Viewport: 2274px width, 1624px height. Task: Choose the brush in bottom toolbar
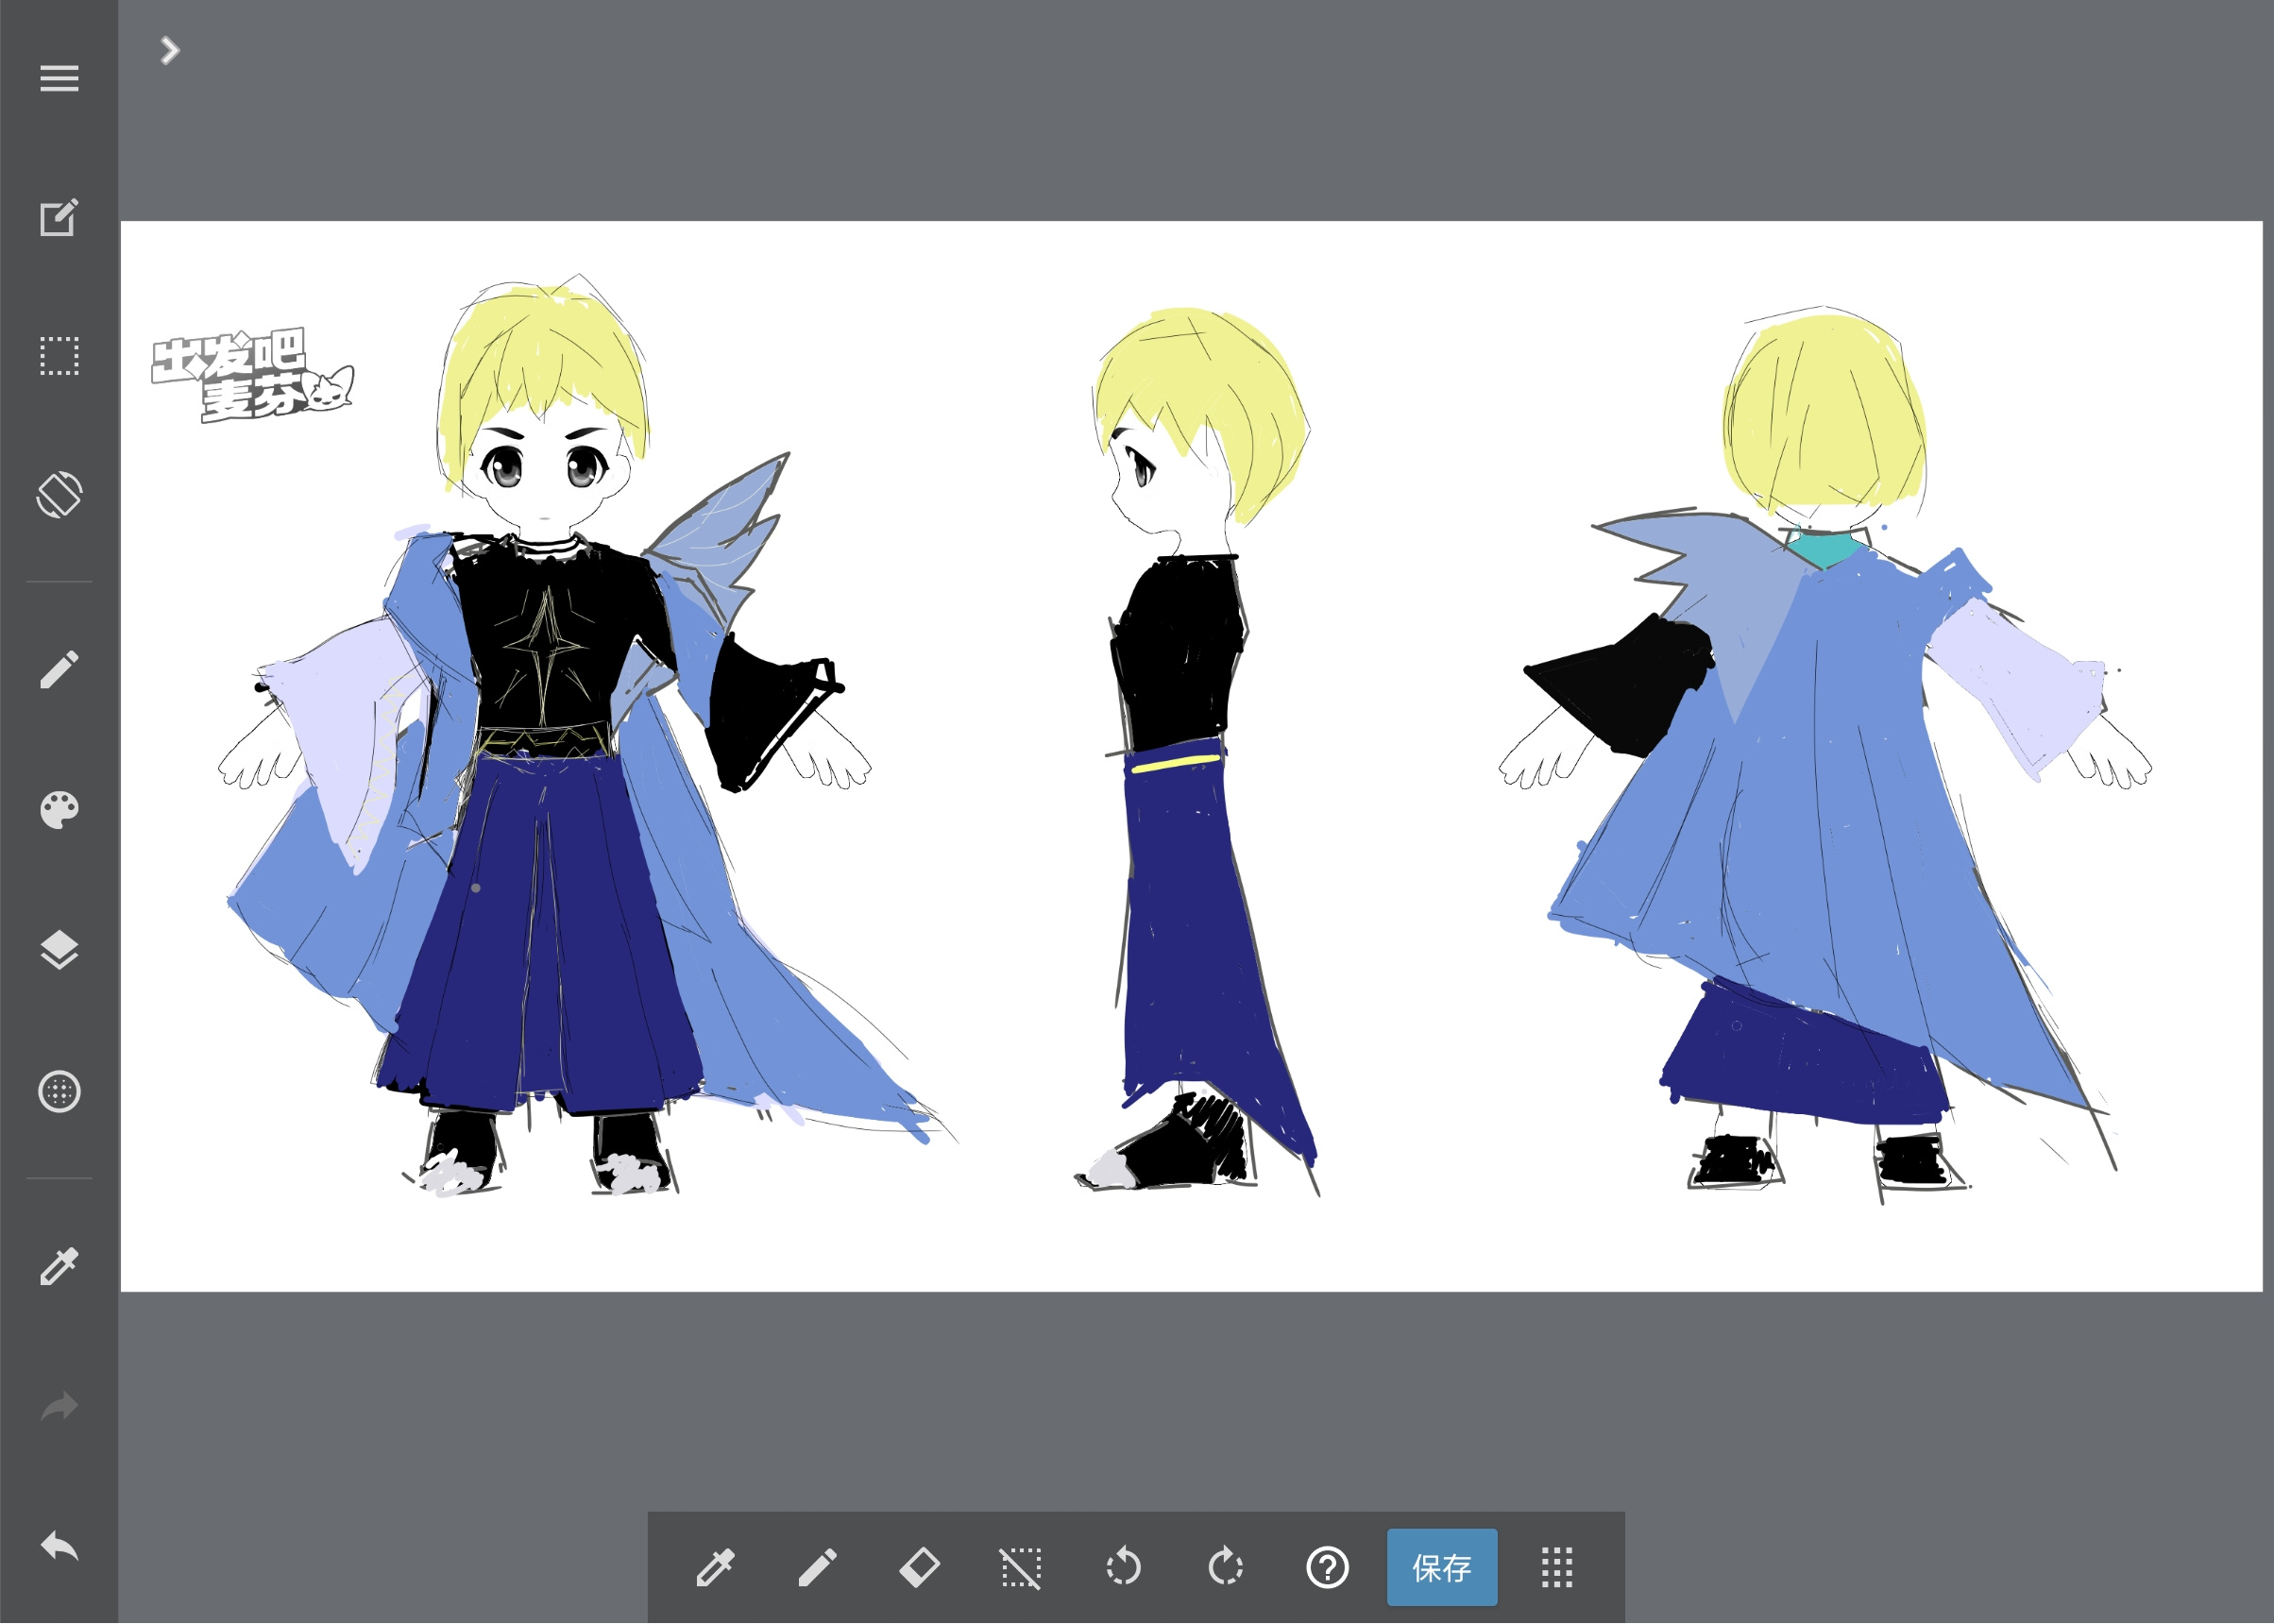click(x=818, y=1569)
